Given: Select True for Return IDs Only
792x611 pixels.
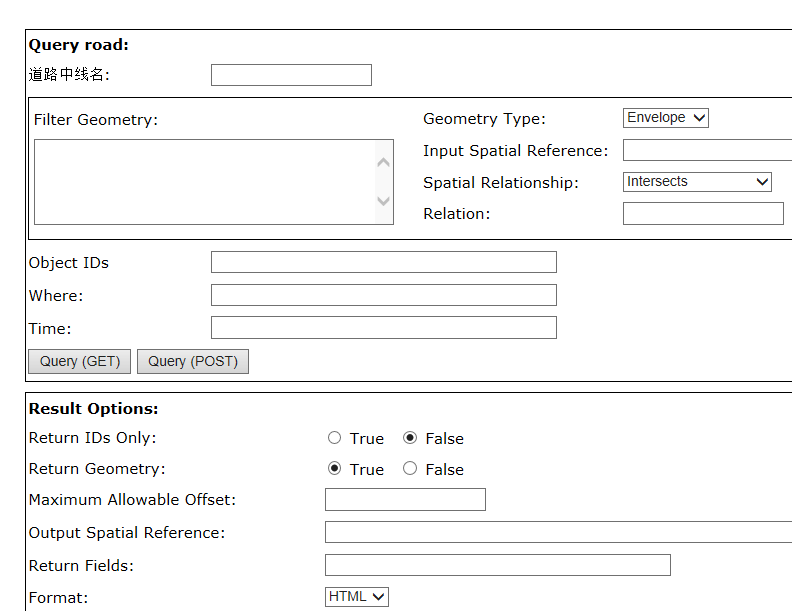Looking at the screenshot, I should pos(335,438).
